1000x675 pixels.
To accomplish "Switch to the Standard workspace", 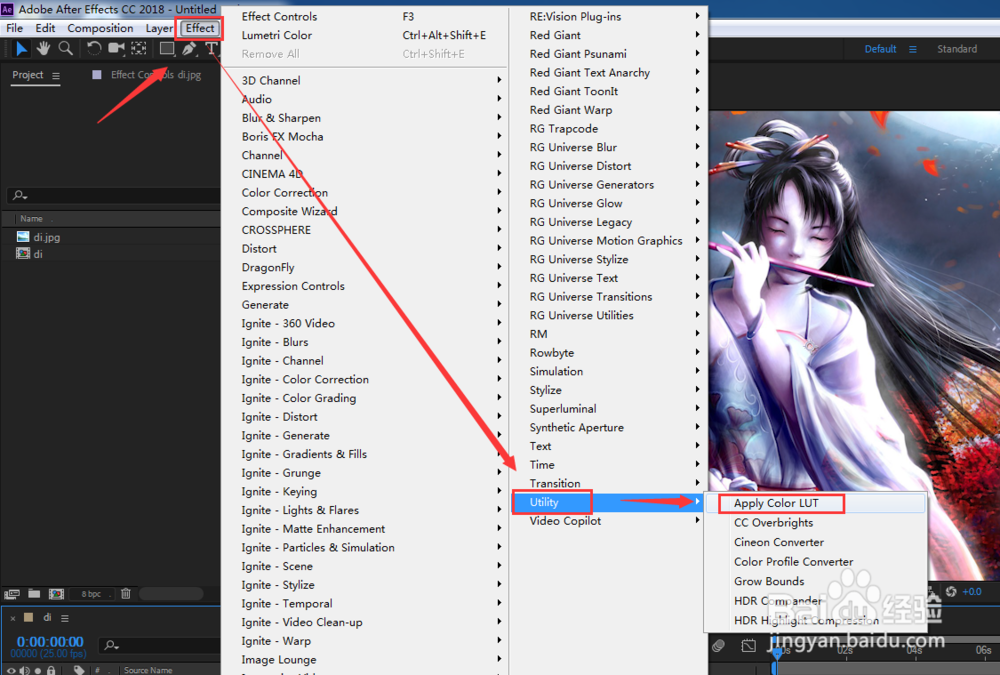I will (x=957, y=49).
